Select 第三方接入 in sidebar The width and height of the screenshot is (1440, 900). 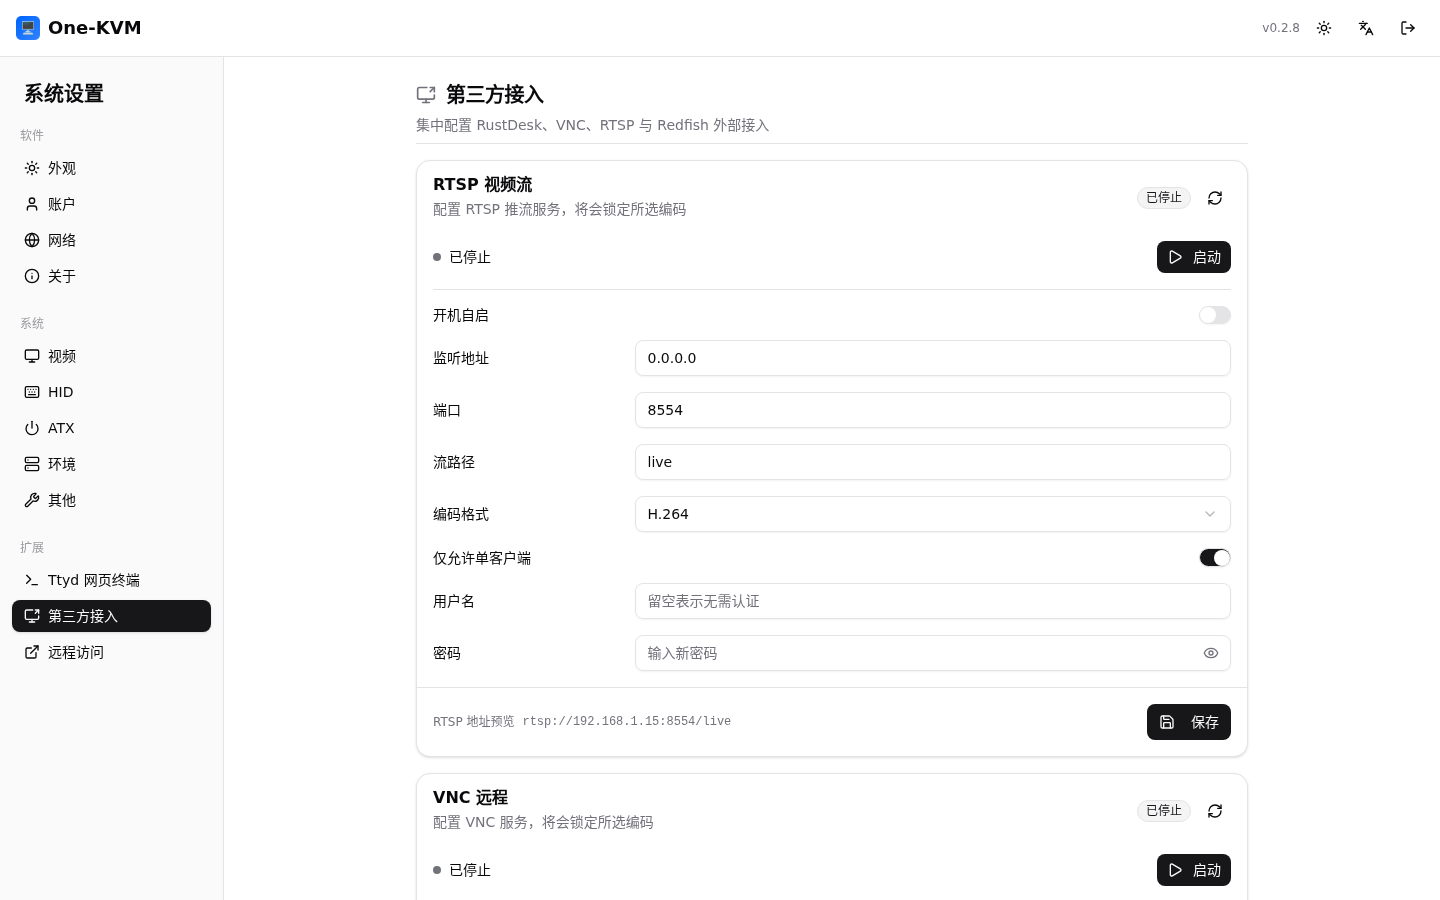point(111,616)
